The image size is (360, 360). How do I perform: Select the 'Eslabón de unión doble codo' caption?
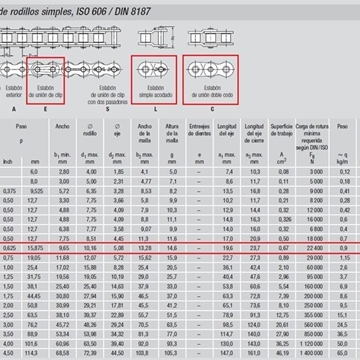[212, 91]
